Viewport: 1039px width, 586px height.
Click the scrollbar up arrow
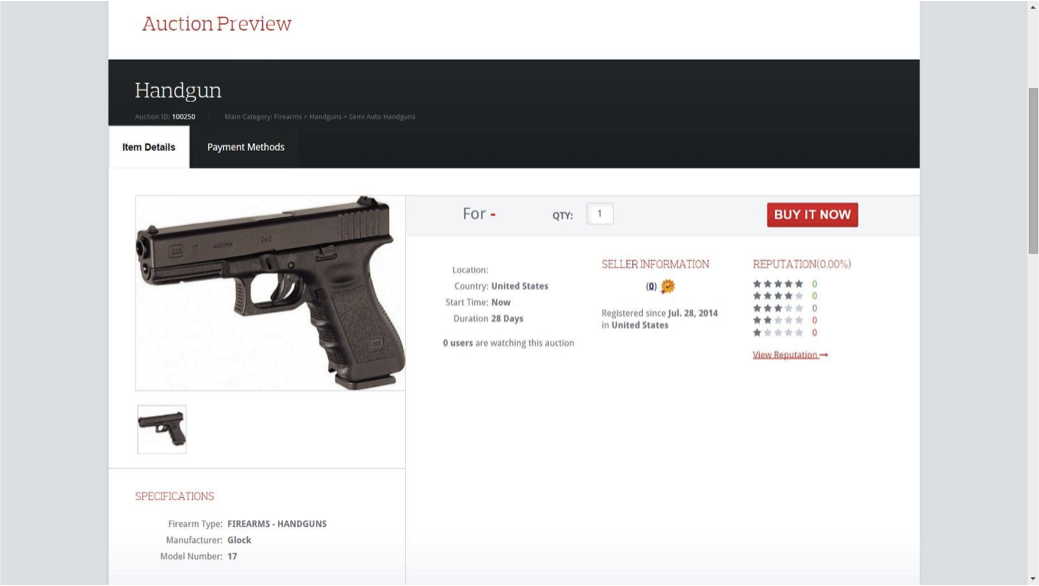[1033, 7]
